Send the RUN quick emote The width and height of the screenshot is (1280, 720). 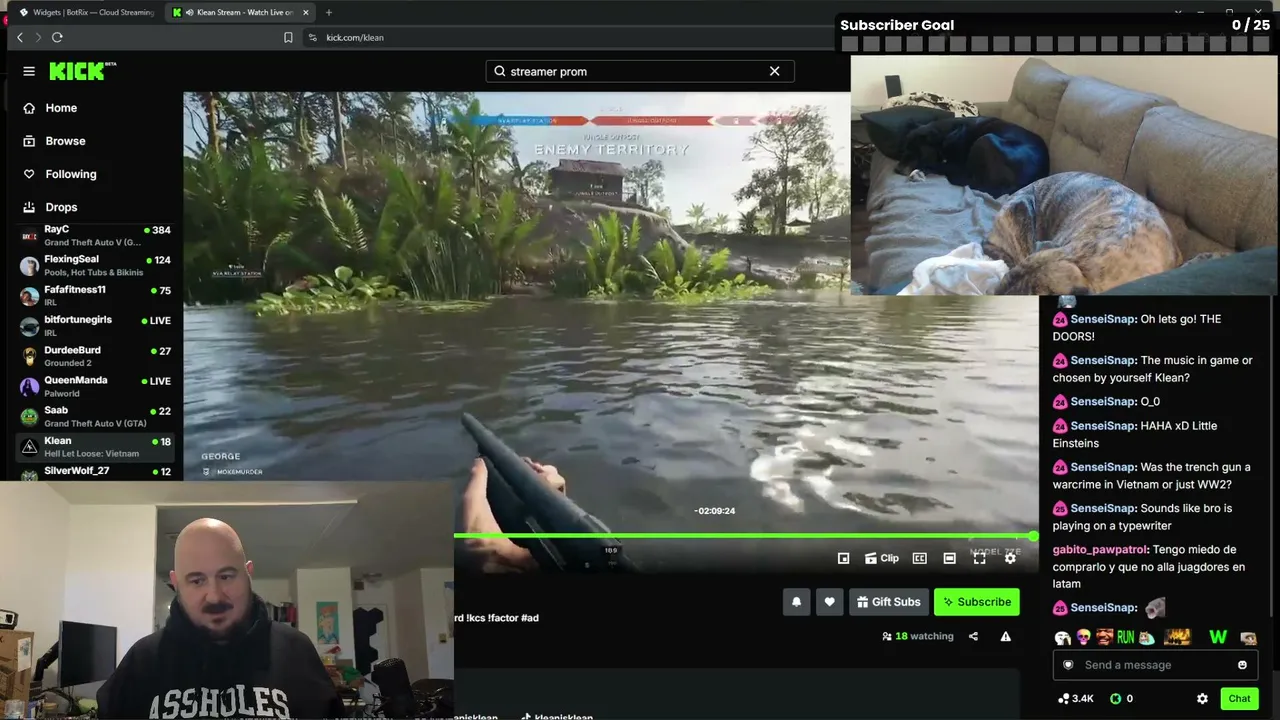(x=1126, y=637)
